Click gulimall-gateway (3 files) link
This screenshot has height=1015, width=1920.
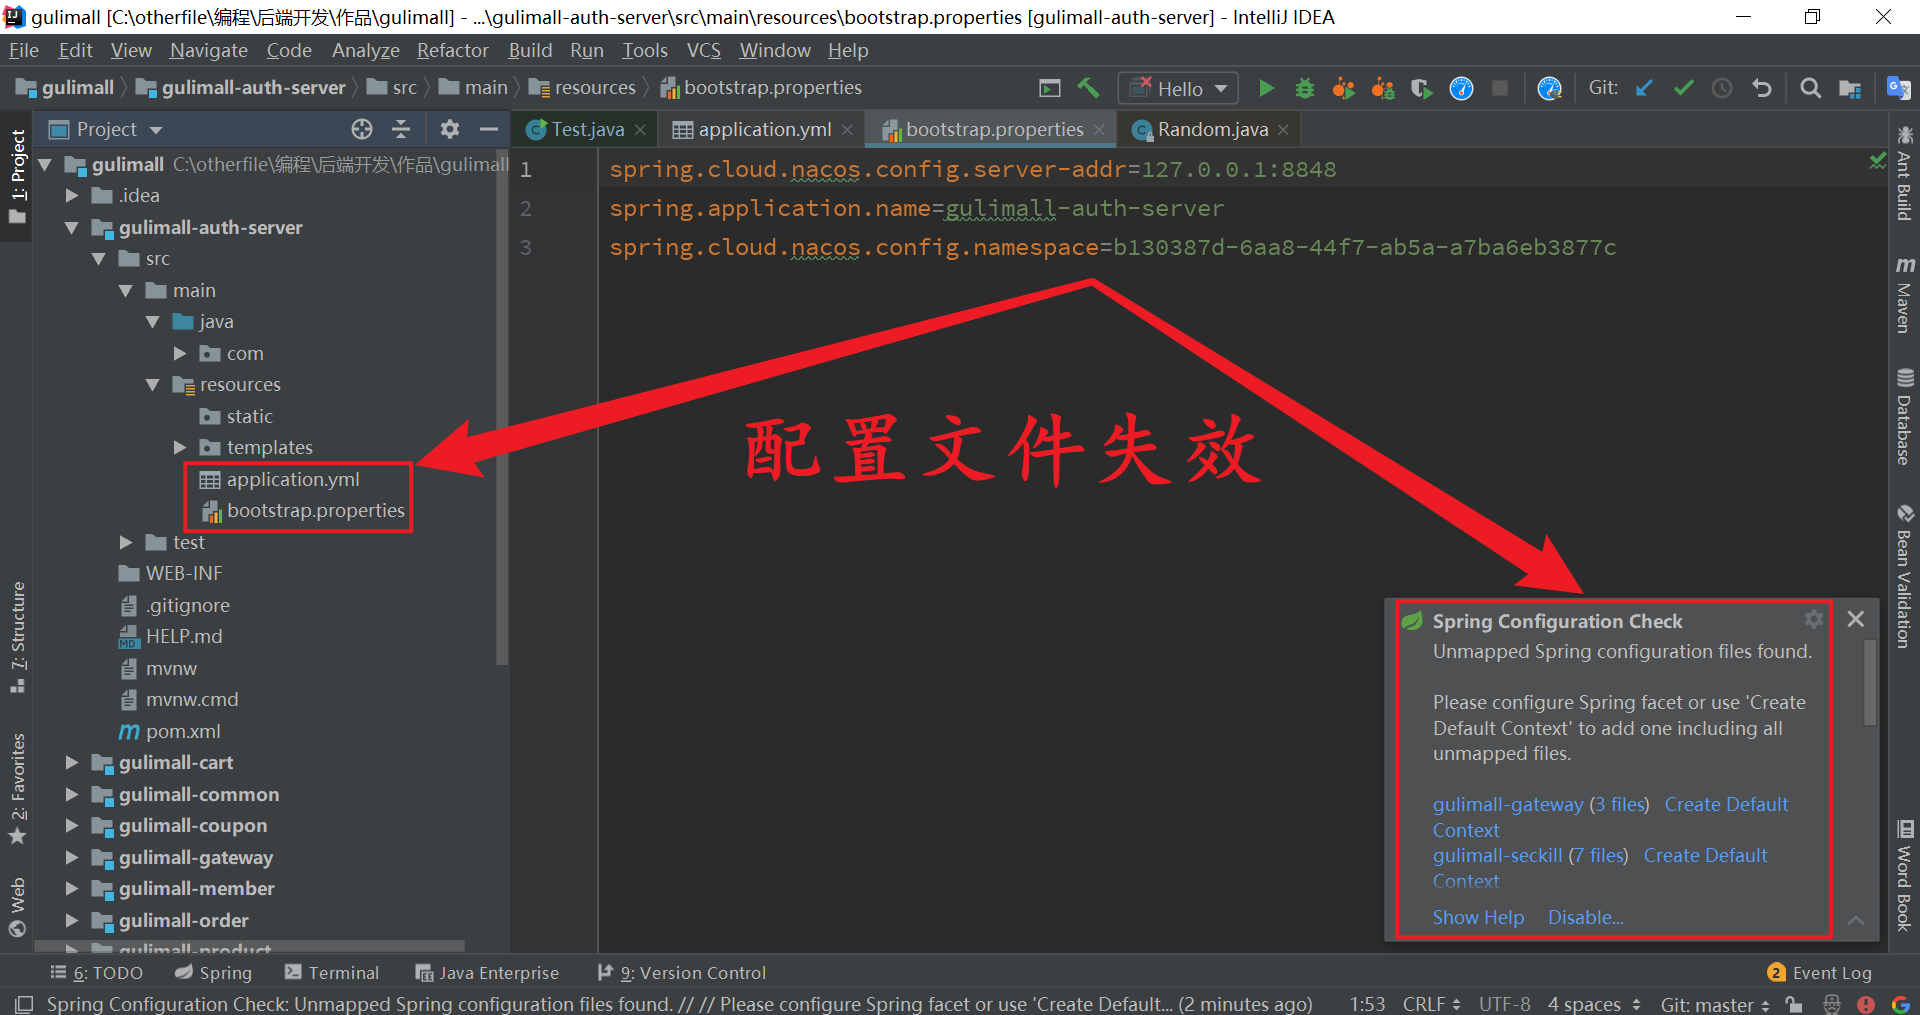click(1540, 804)
